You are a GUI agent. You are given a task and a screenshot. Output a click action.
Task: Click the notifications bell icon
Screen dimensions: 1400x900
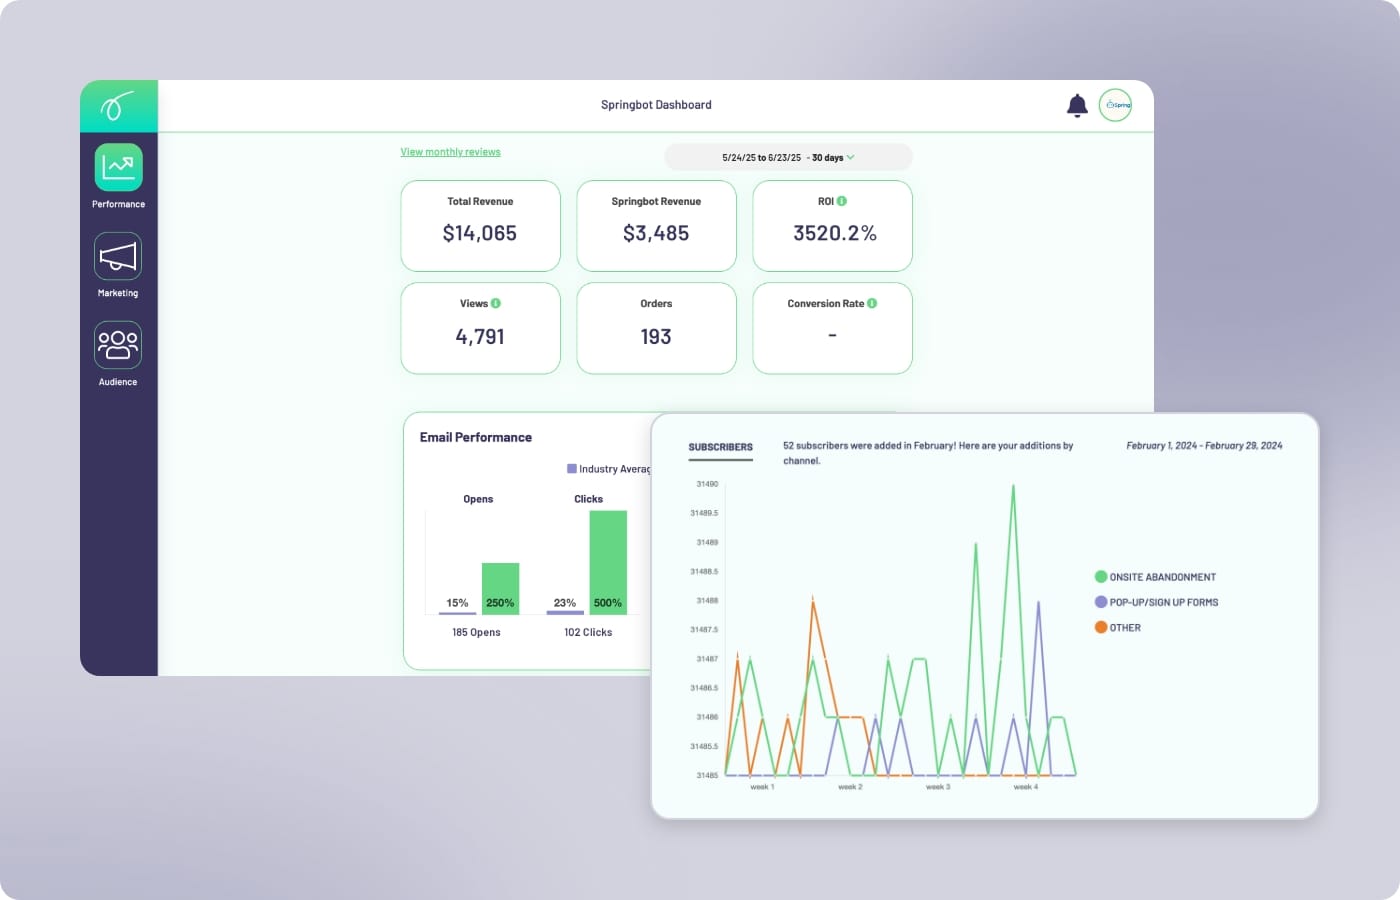(x=1077, y=106)
